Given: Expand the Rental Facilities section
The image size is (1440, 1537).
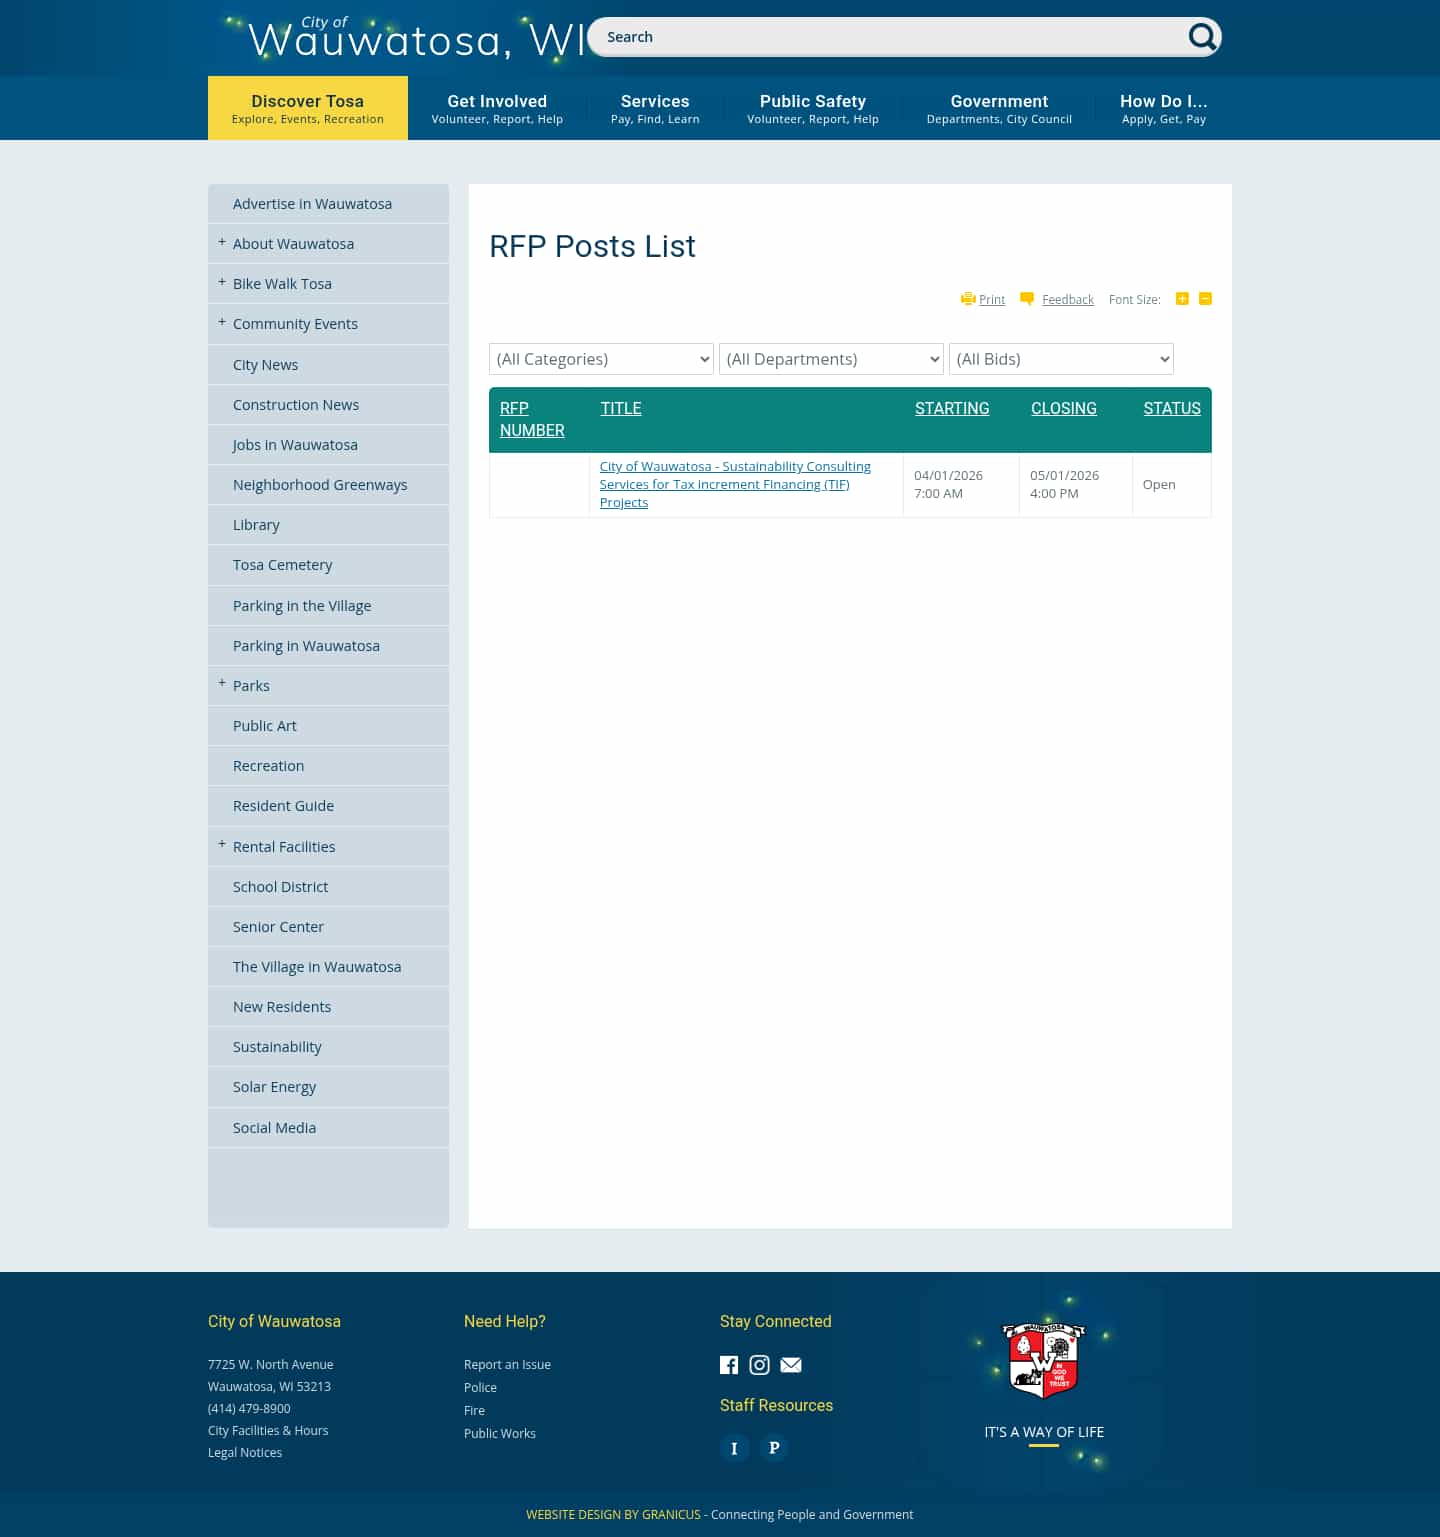Looking at the screenshot, I should click(x=222, y=845).
